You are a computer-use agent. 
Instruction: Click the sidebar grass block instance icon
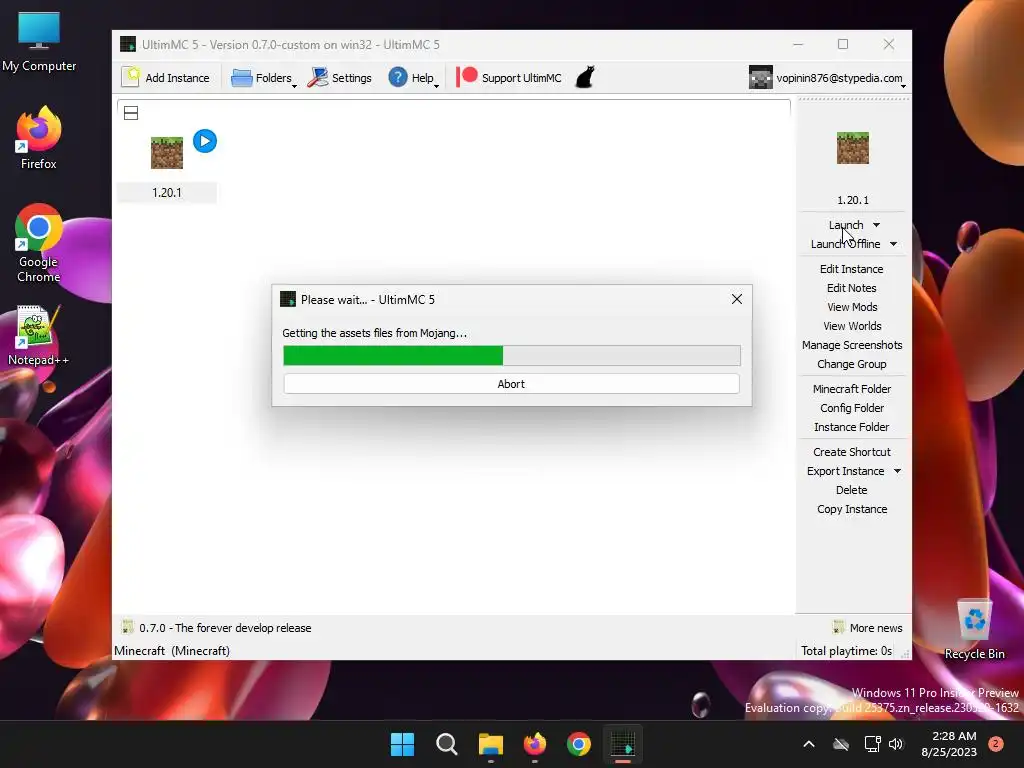point(853,148)
